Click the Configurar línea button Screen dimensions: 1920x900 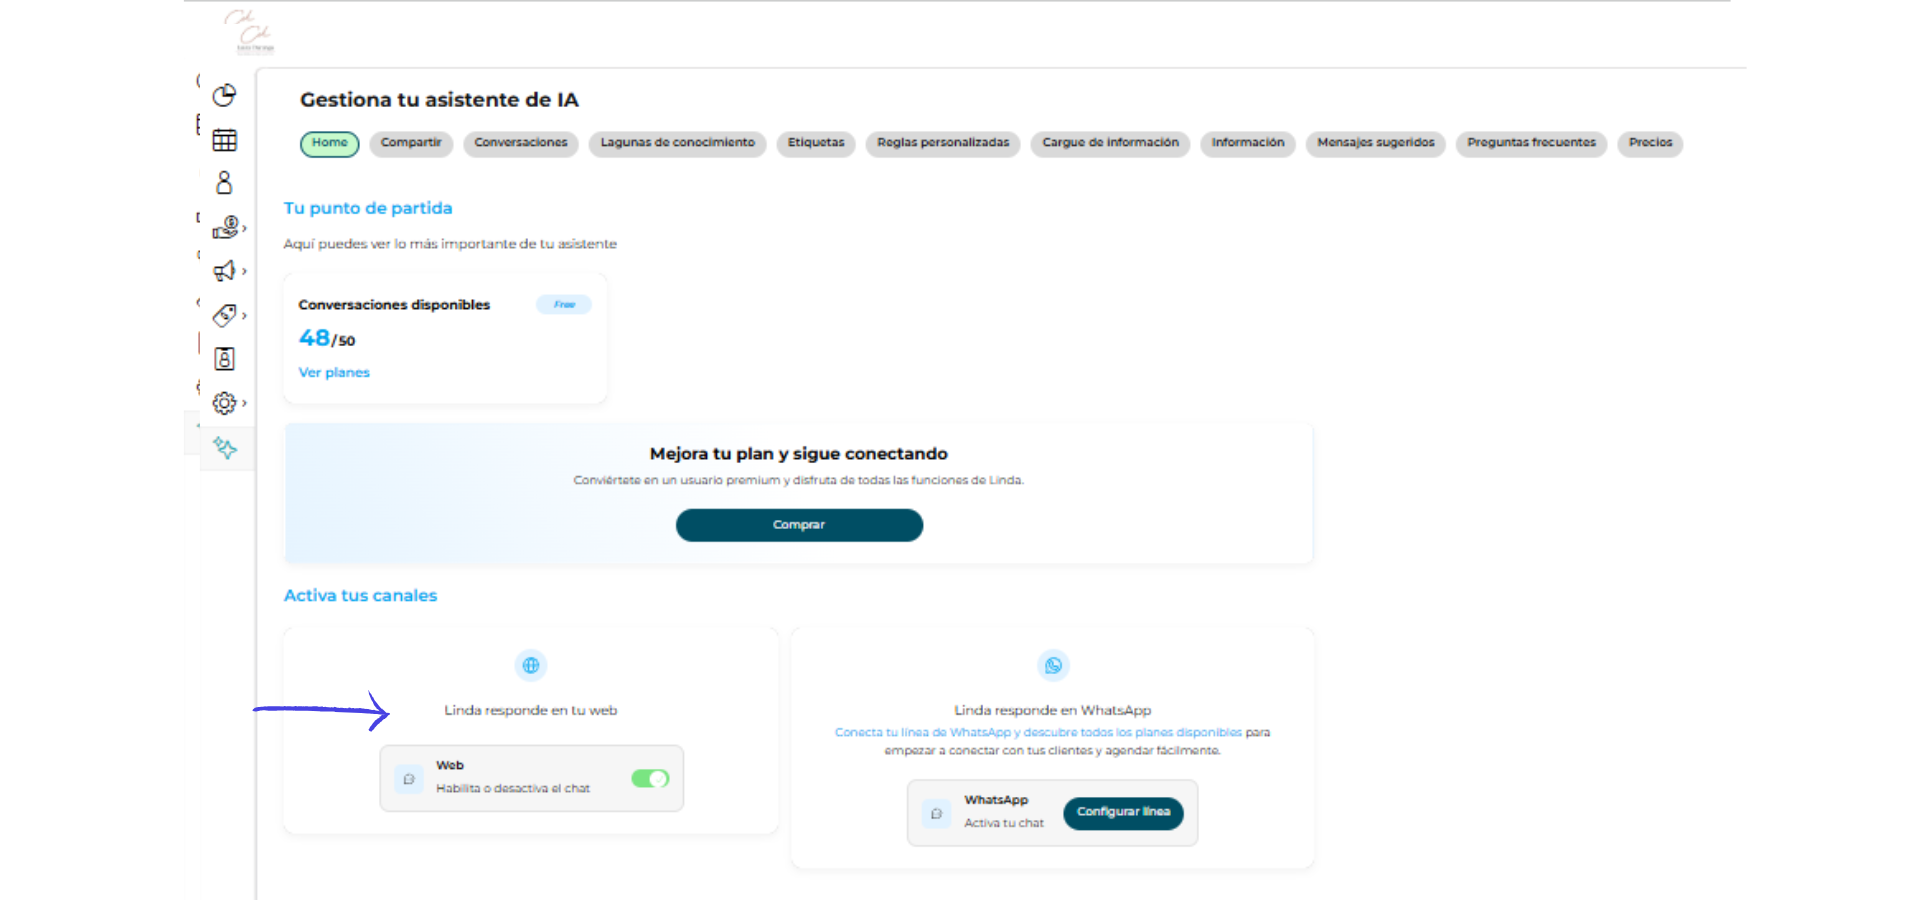coord(1122,812)
